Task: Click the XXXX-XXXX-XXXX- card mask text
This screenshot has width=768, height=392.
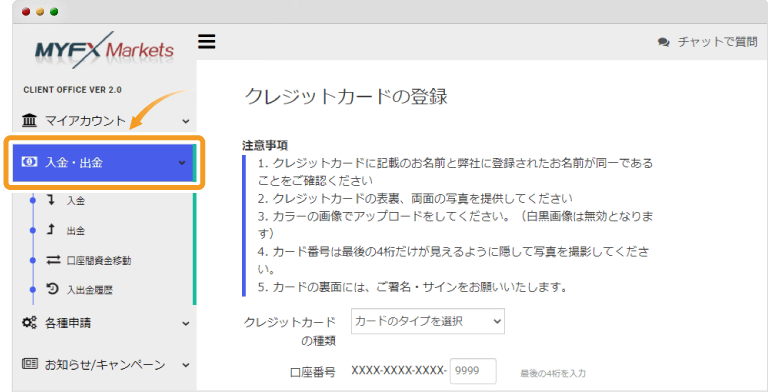Action: [398, 370]
